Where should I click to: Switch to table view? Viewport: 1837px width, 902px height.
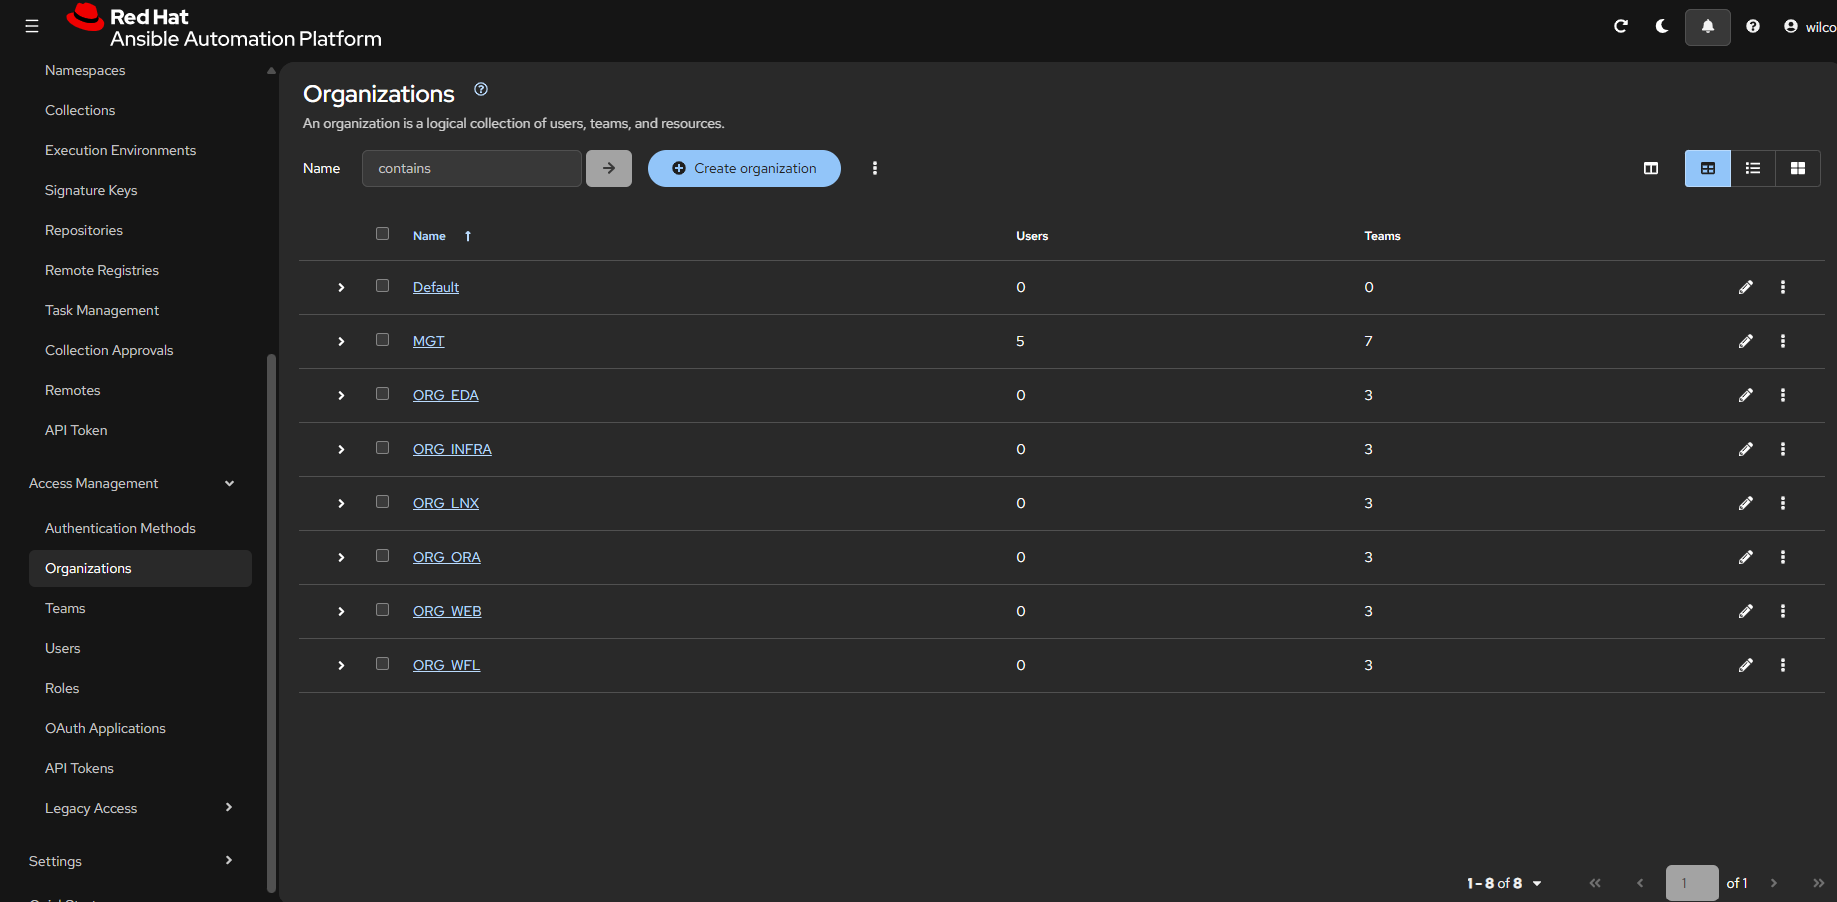coord(1708,168)
